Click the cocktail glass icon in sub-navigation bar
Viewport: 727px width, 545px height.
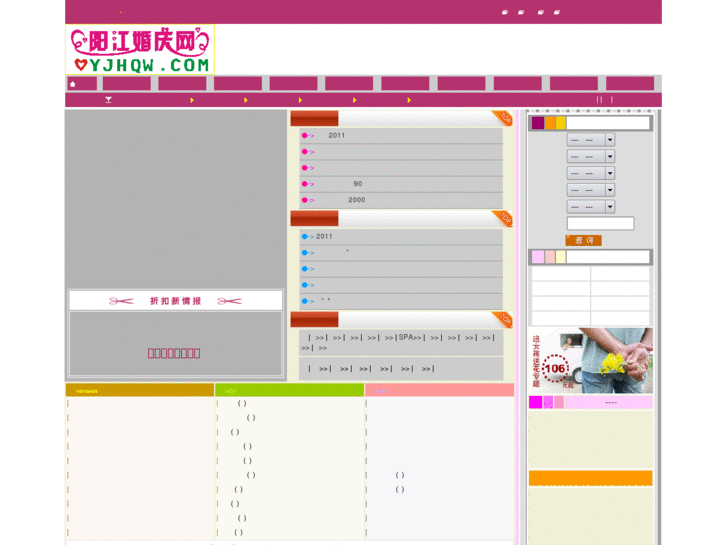[x=108, y=100]
